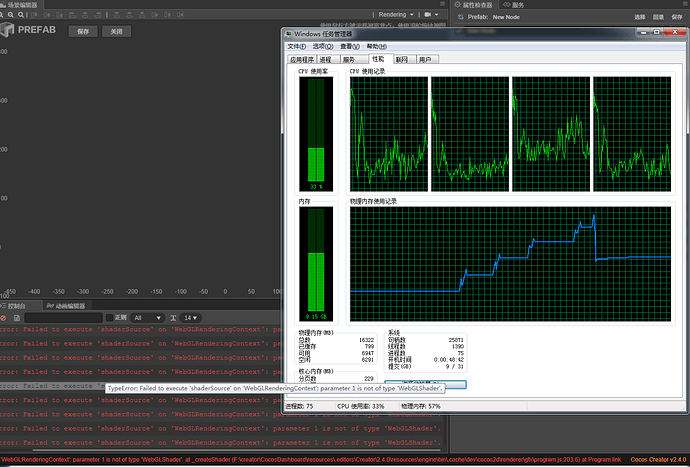
Task: Click the paged memory value 229
Action: pos(369,379)
